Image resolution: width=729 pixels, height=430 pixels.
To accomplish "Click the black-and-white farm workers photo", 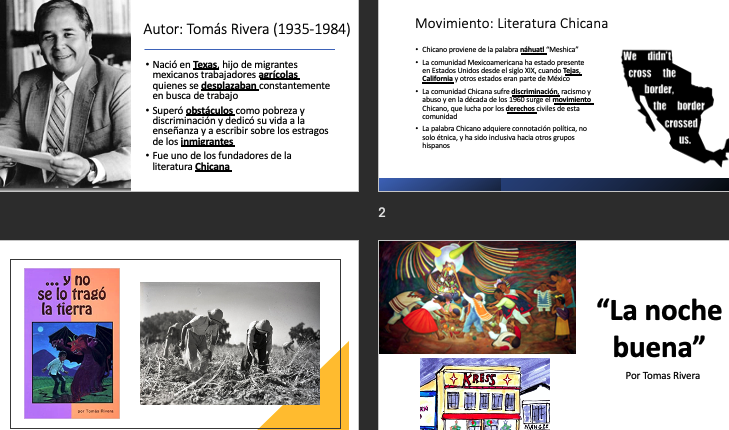I will click(x=230, y=344).
